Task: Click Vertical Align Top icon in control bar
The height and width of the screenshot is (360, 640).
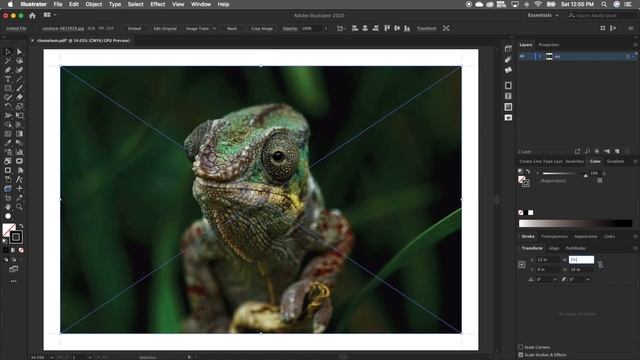Action: (x=387, y=28)
